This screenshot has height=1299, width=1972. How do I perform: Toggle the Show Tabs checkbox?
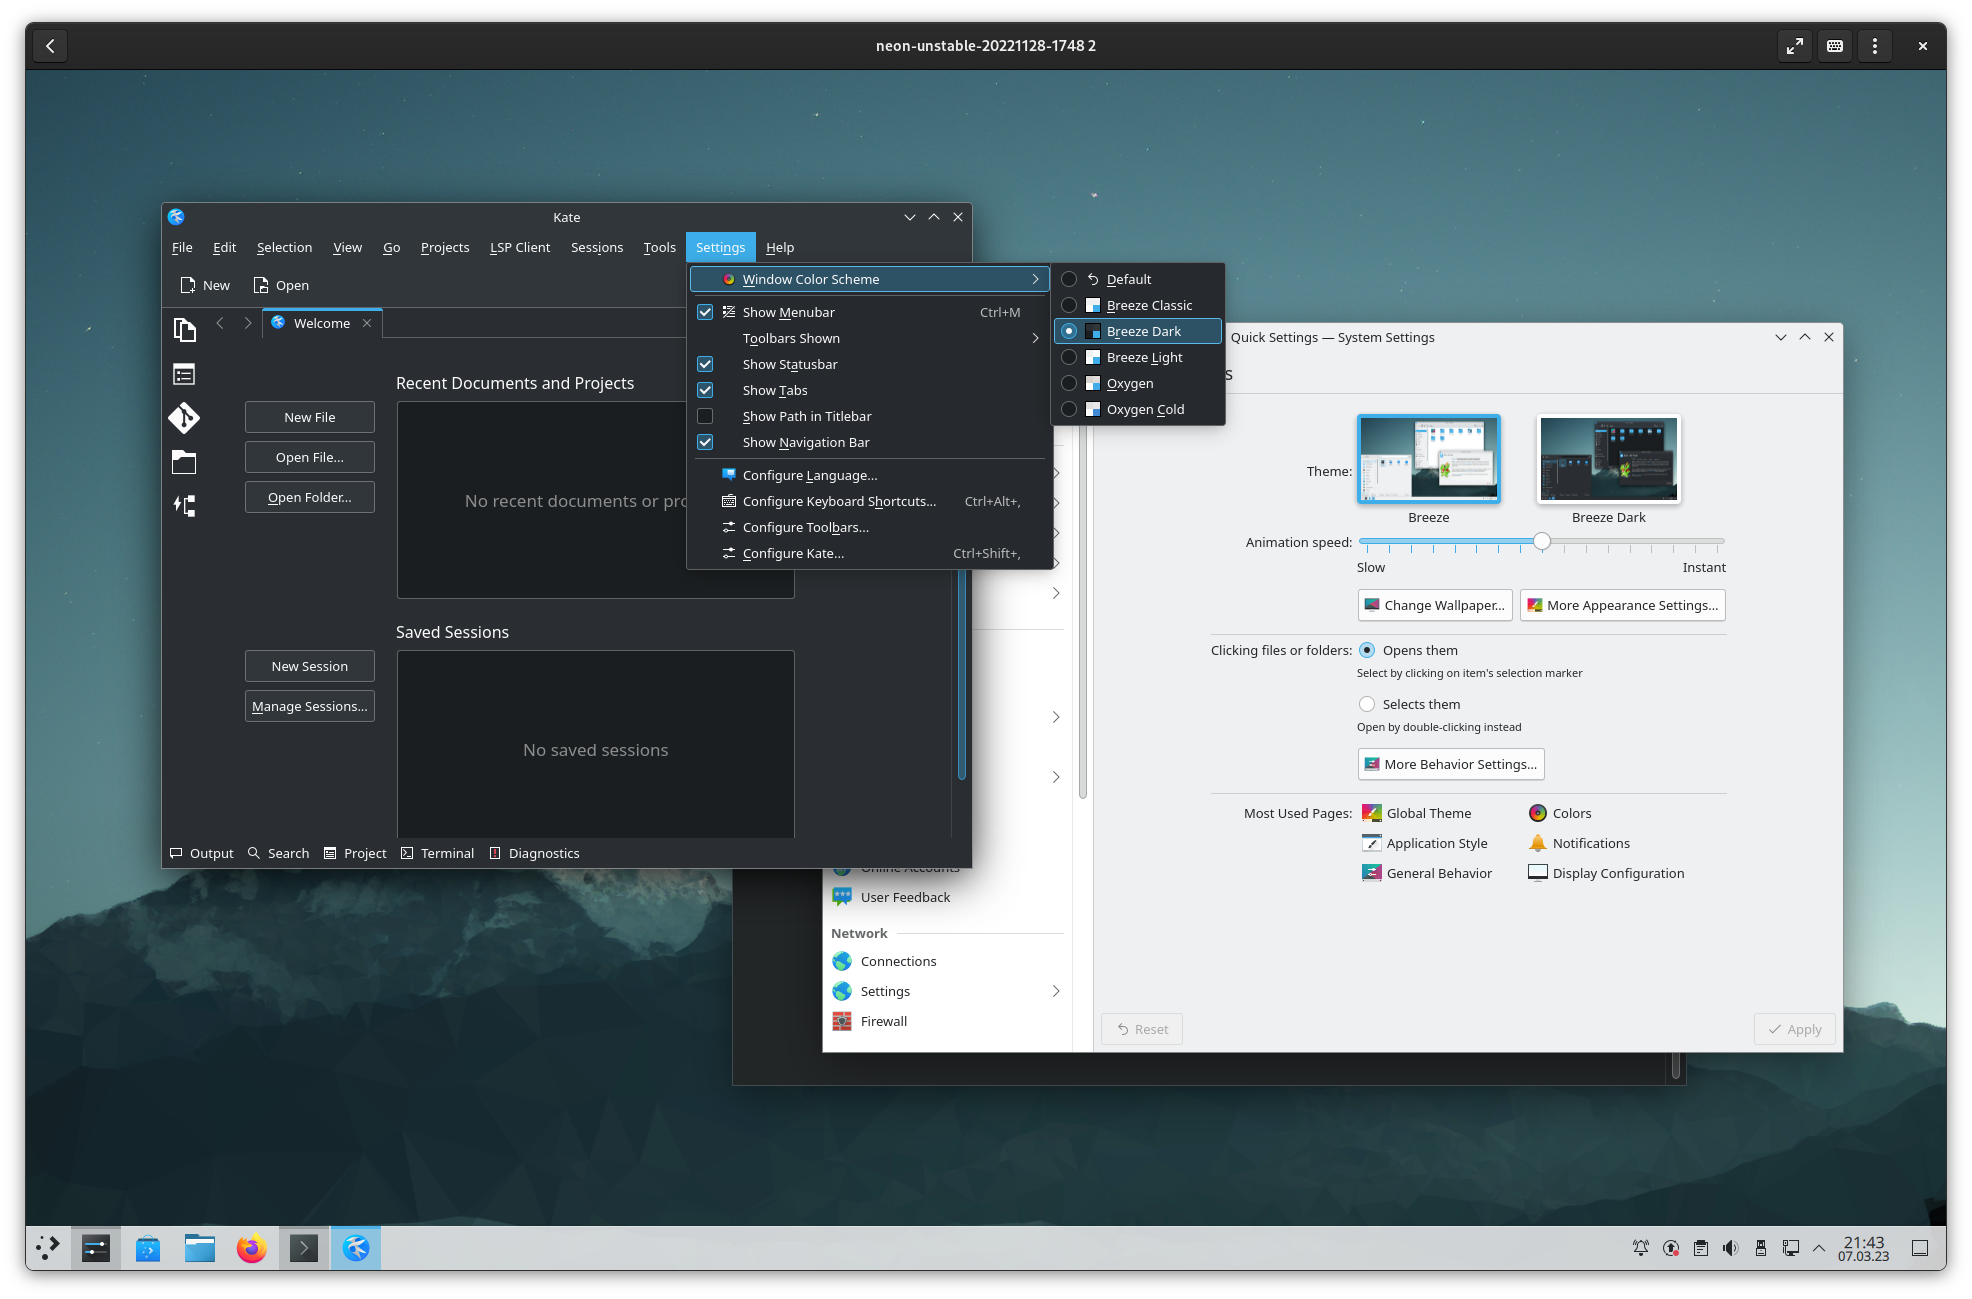(705, 390)
